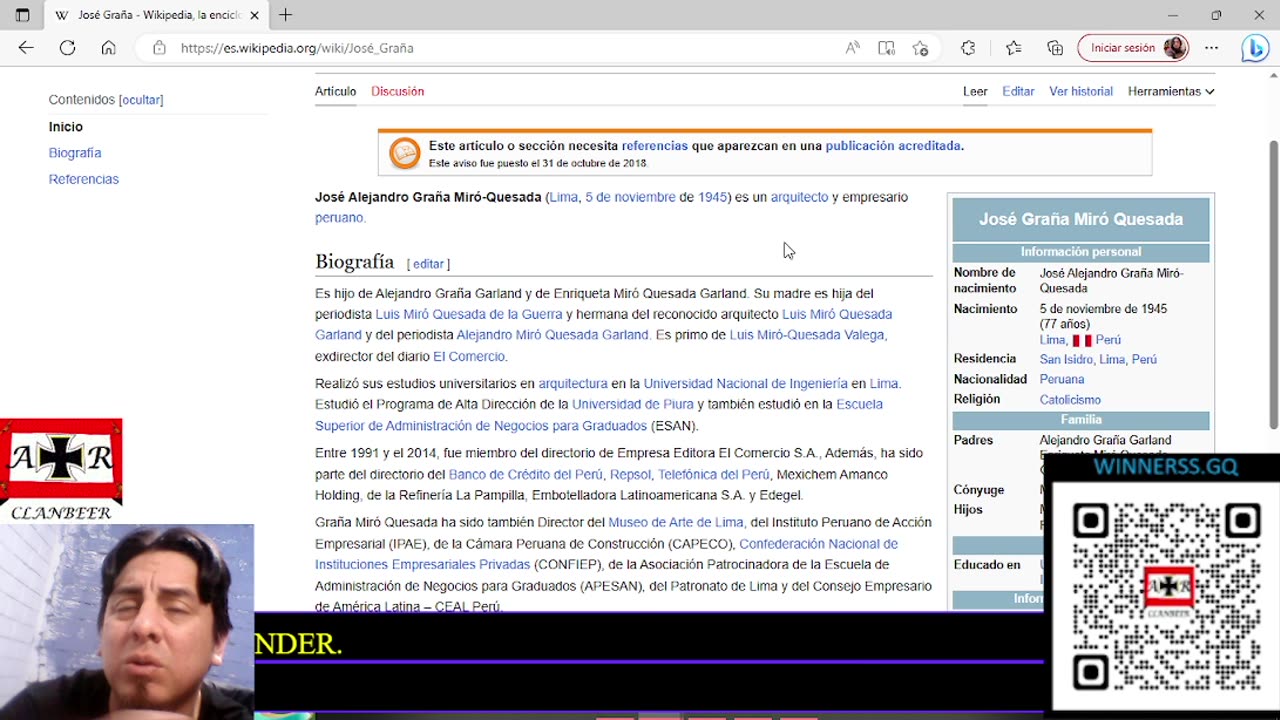The height and width of the screenshot is (720, 1280).
Task: Click the address bar URL
Action: point(297,48)
